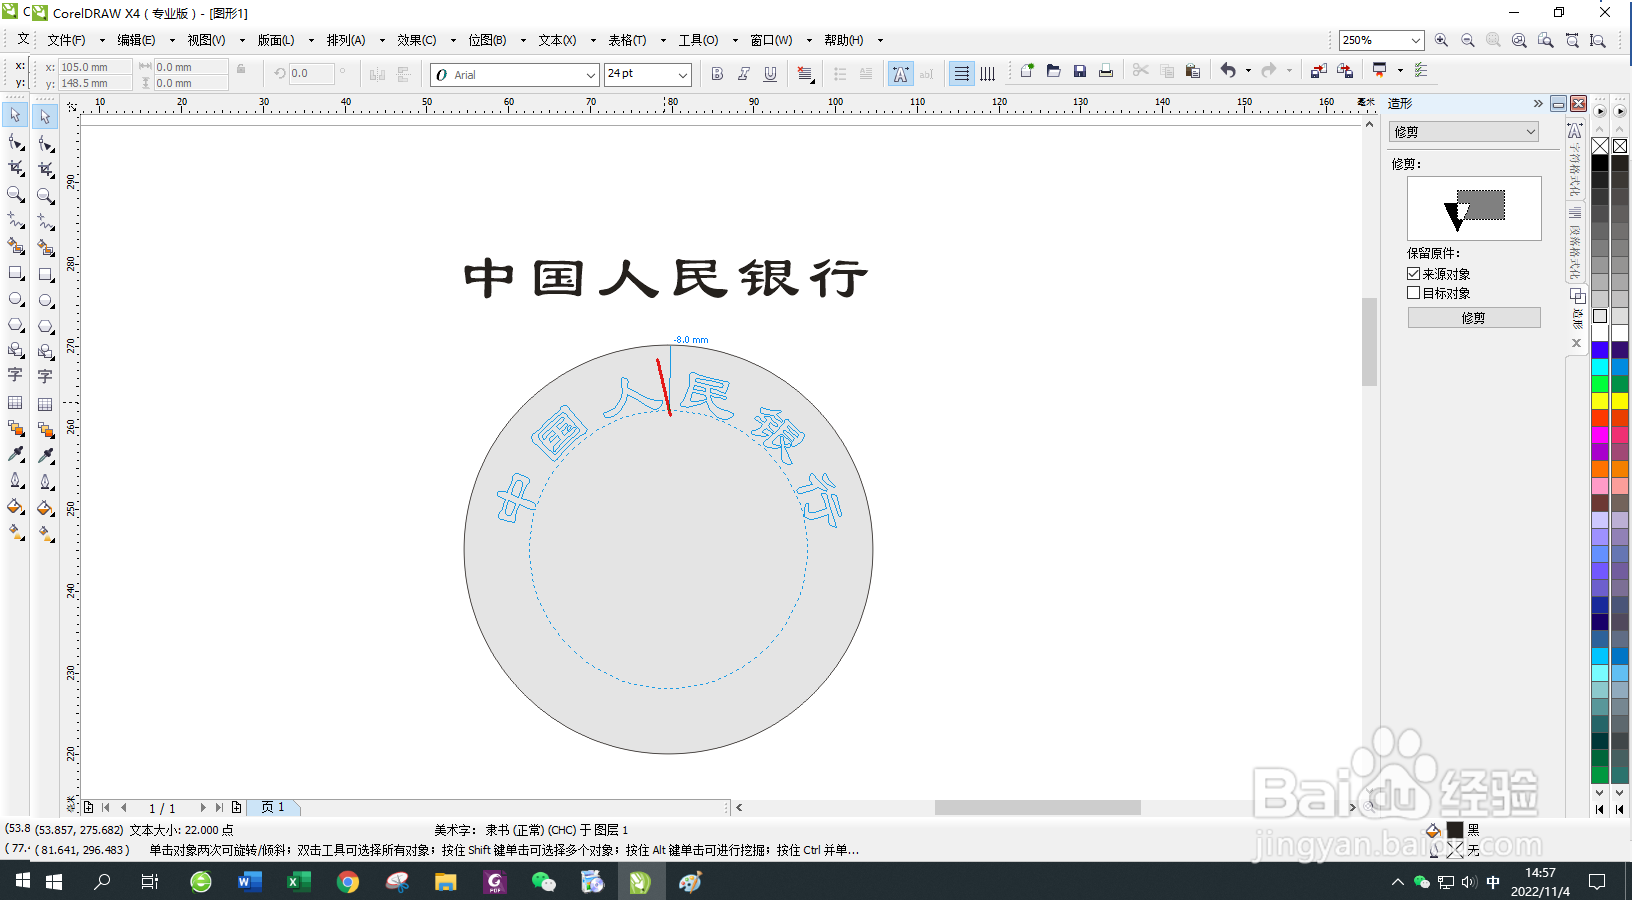Select the Ellipse tool in the leftmost toolbox
Image resolution: width=1632 pixels, height=900 pixels.
15,298
